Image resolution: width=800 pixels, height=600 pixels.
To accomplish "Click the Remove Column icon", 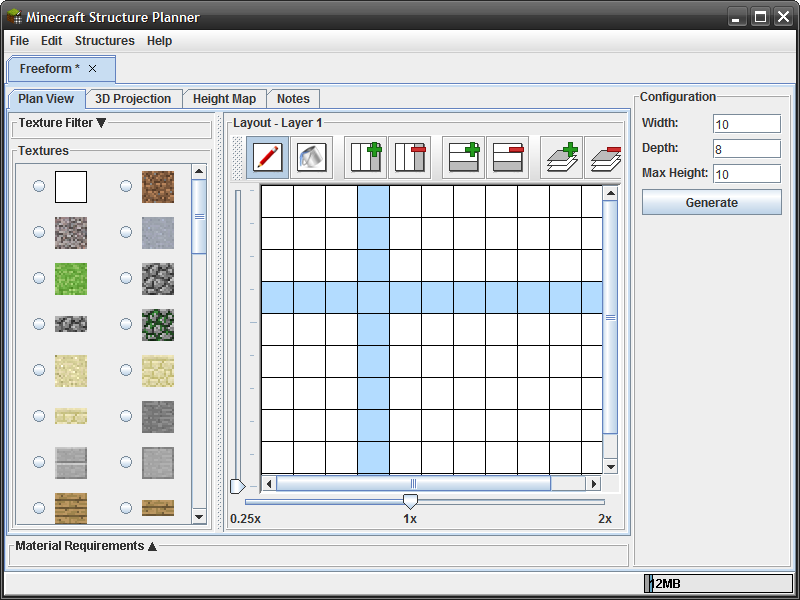I will [409, 157].
